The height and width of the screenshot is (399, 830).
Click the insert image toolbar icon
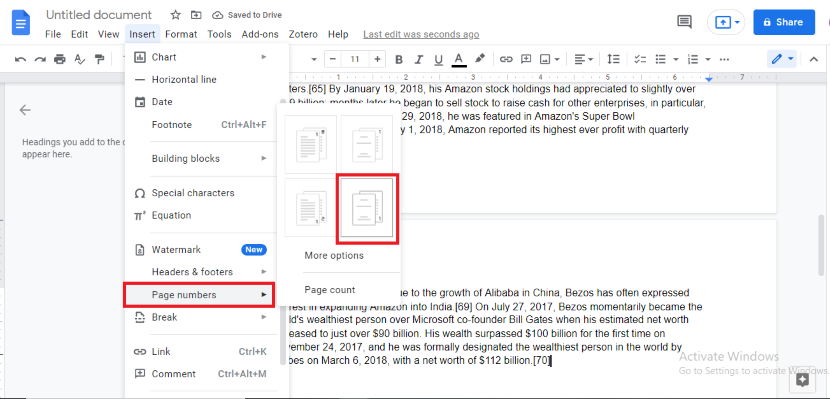pos(549,59)
